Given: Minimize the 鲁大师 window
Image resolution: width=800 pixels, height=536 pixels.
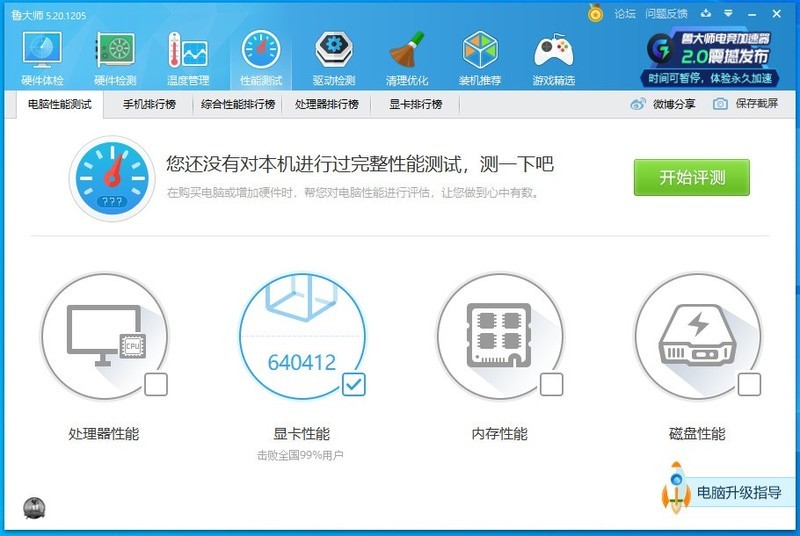Looking at the screenshot, I should [752, 14].
